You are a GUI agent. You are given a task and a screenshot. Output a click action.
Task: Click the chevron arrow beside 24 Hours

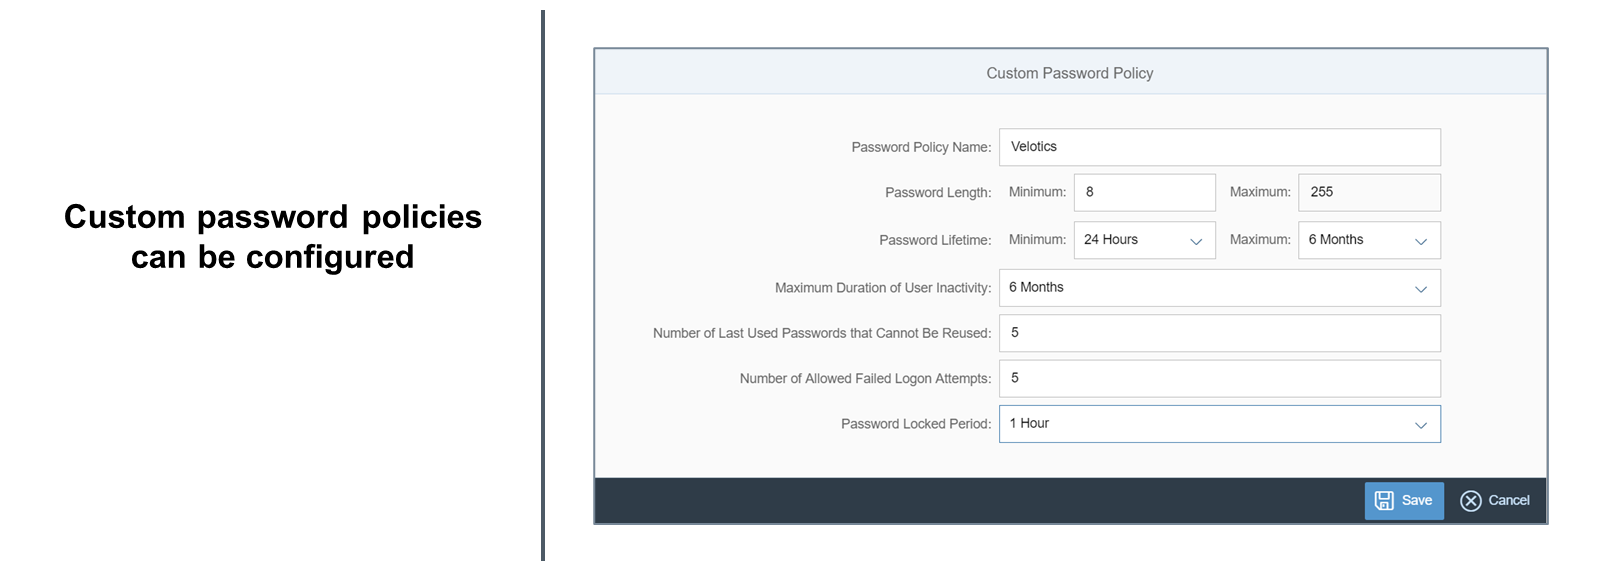(1196, 241)
